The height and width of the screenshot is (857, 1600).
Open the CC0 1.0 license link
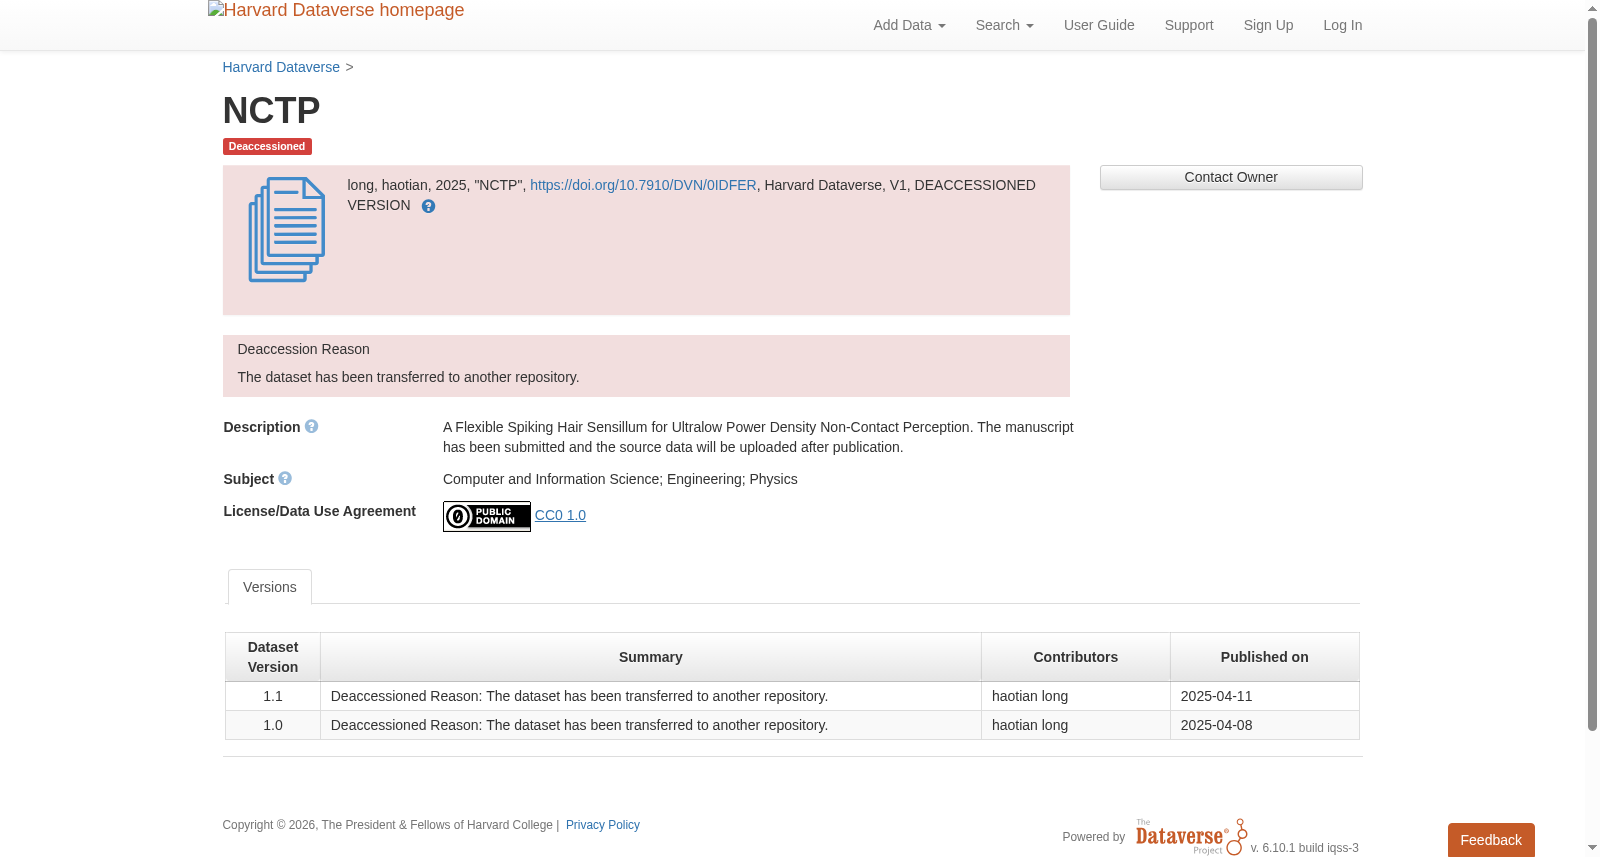pyautogui.click(x=560, y=515)
